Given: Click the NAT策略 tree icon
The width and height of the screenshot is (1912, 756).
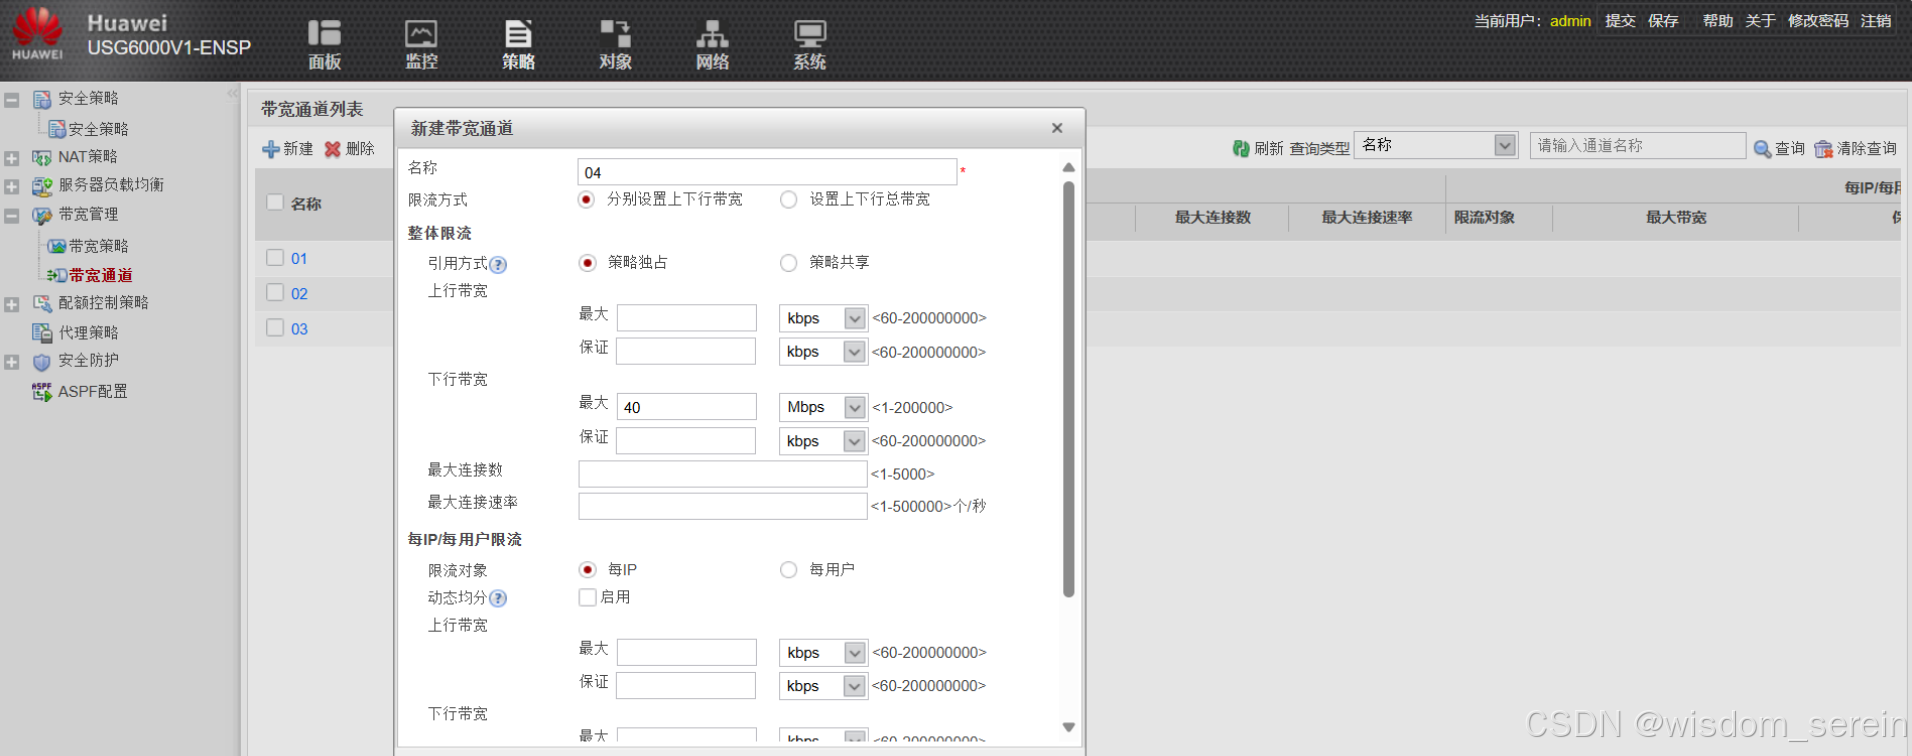Looking at the screenshot, I should 42,157.
